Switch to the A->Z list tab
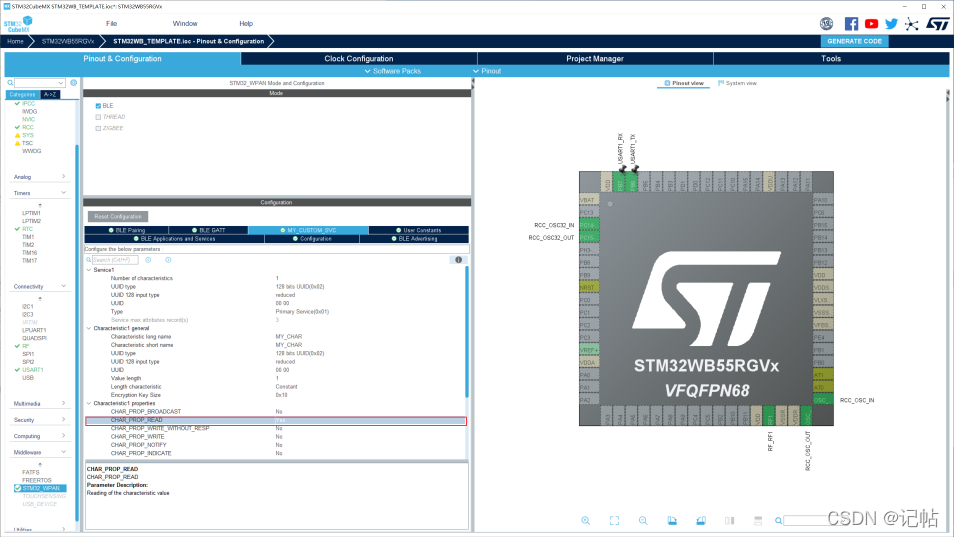The height and width of the screenshot is (537, 954). [50, 94]
